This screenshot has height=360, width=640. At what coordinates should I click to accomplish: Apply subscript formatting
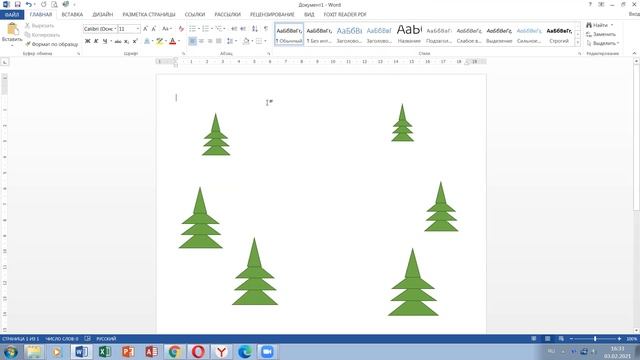127,41
